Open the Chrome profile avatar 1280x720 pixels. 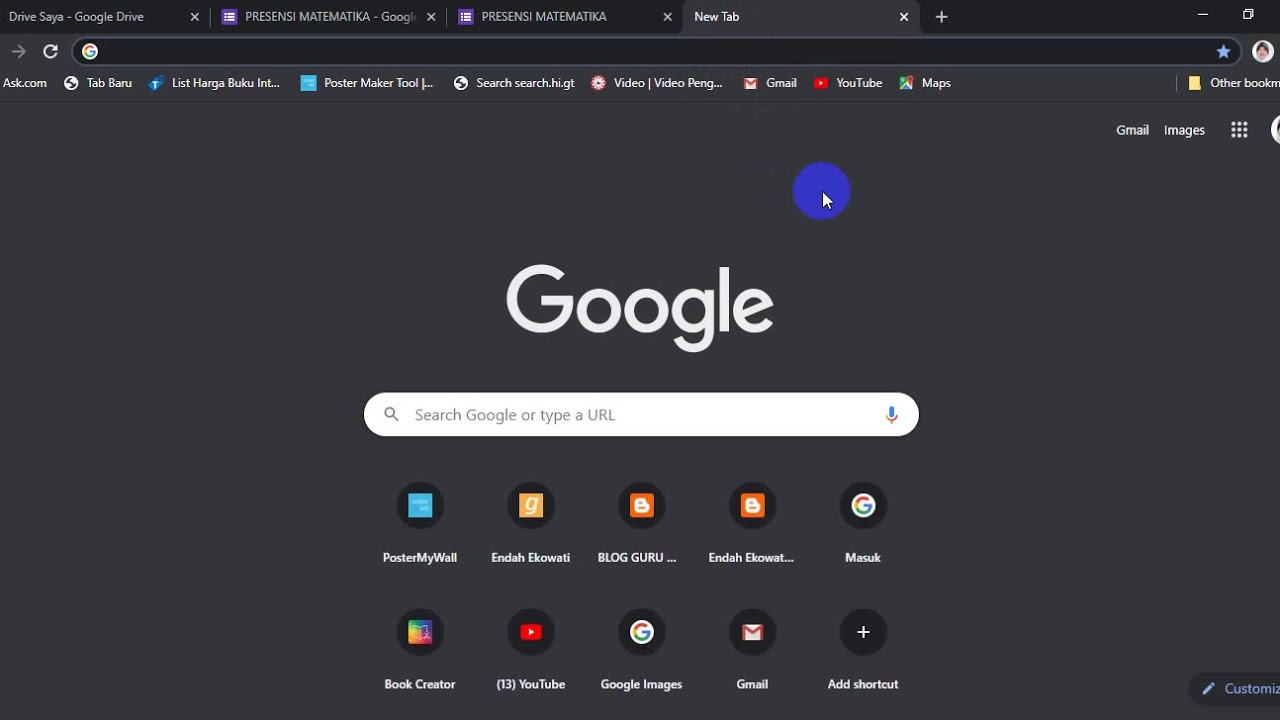(x=1263, y=51)
